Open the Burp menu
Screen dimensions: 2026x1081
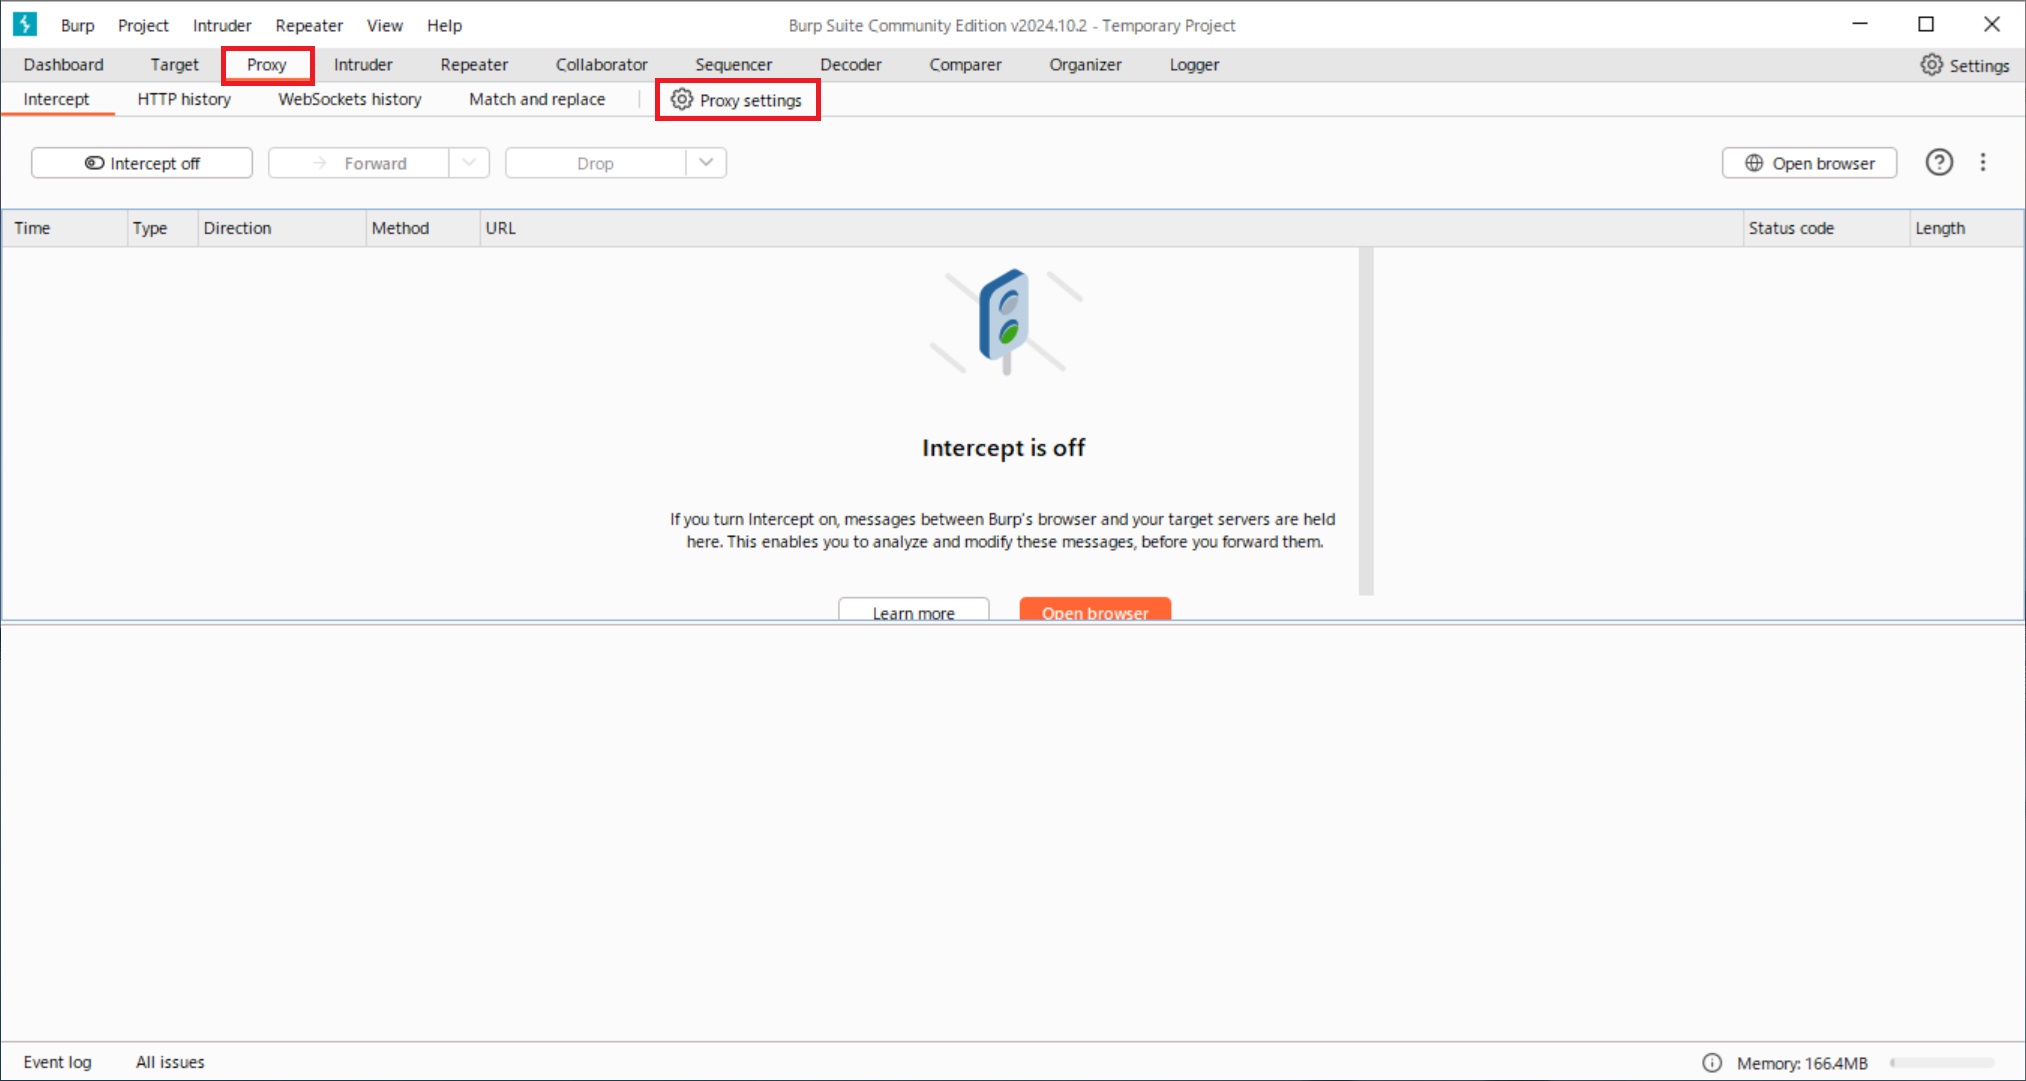click(77, 25)
